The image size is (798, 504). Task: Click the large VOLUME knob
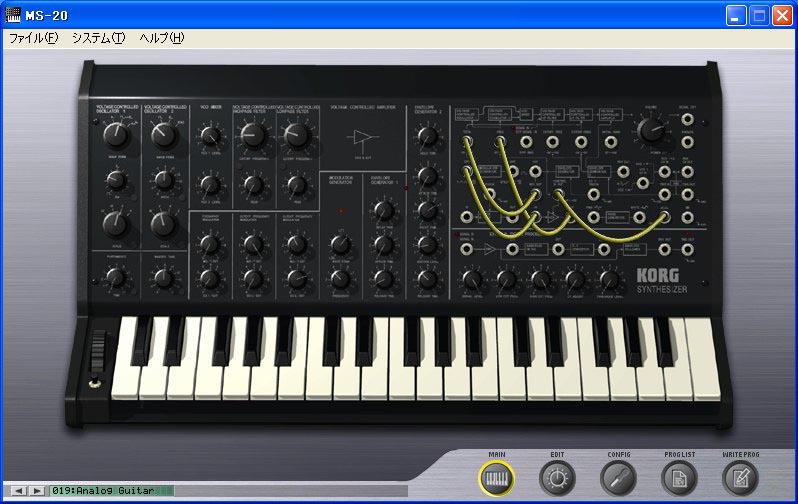point(651,130)
